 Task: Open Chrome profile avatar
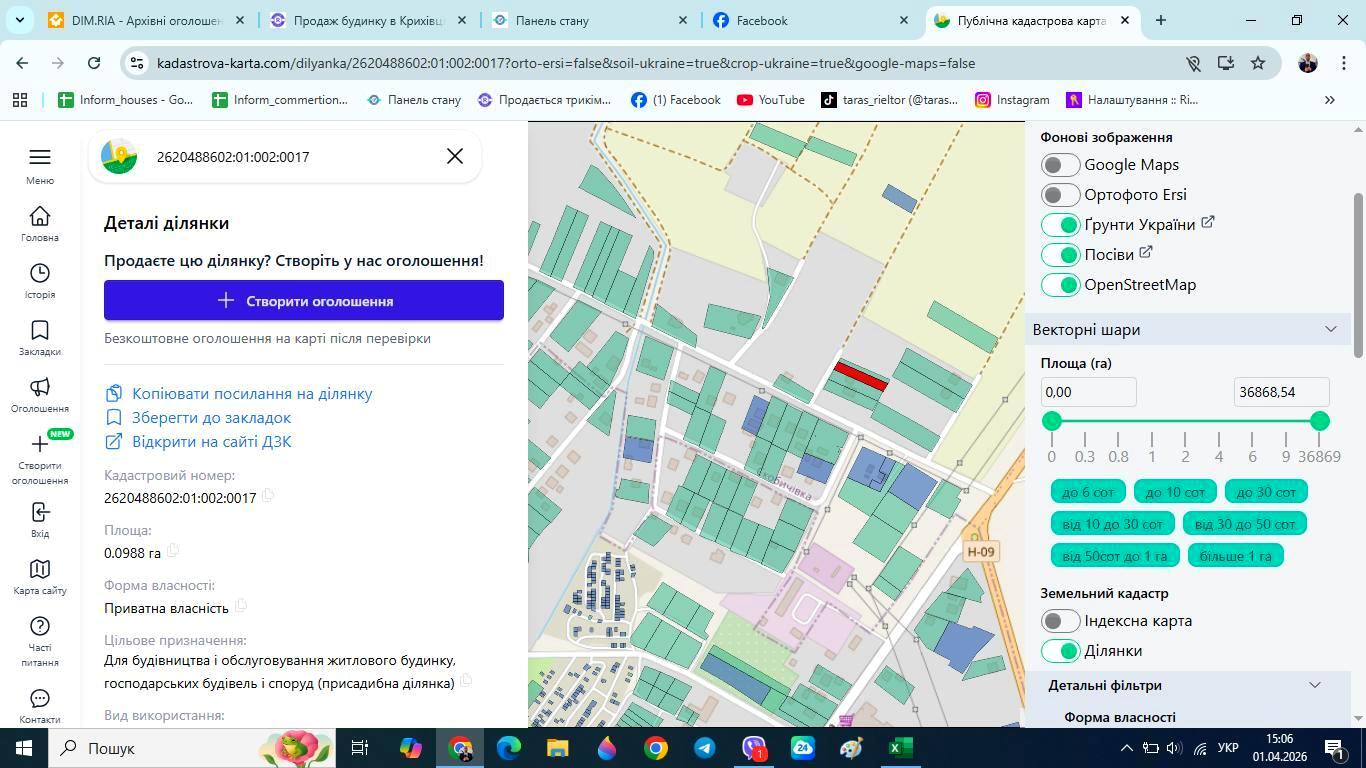click(x=1307, y=63)
